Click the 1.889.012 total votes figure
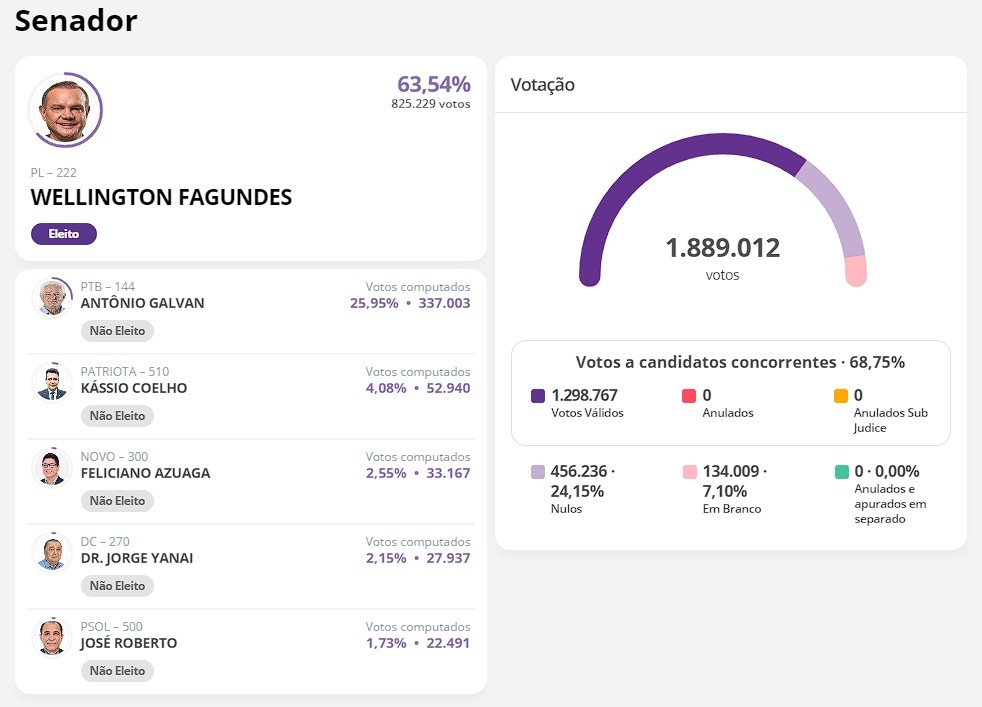This screenshot has width=982, height=707. [x=722, y=248]
